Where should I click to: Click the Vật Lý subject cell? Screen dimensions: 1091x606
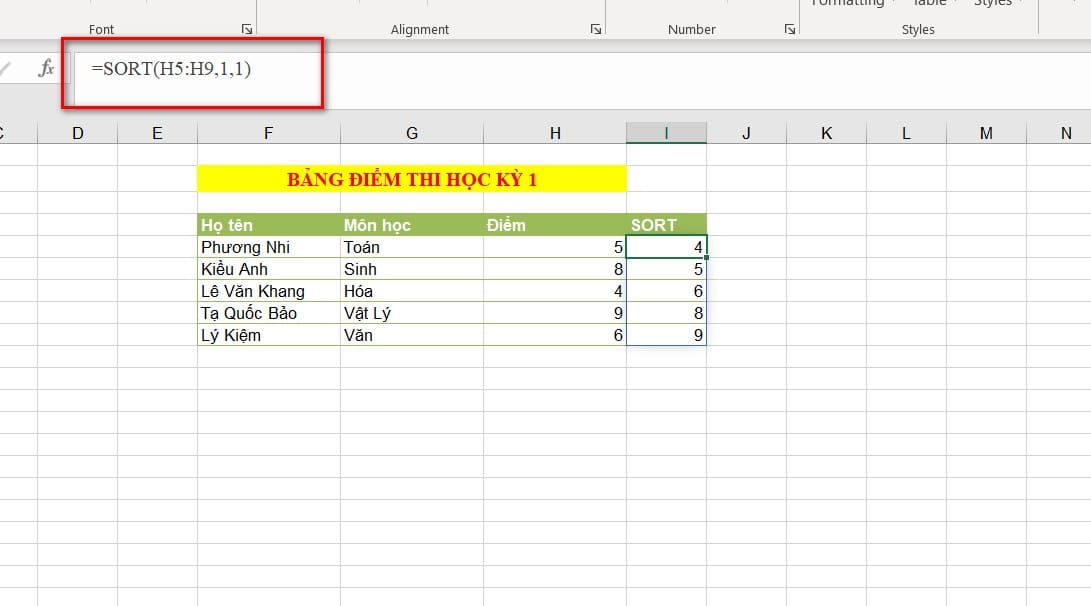point(411,313)
